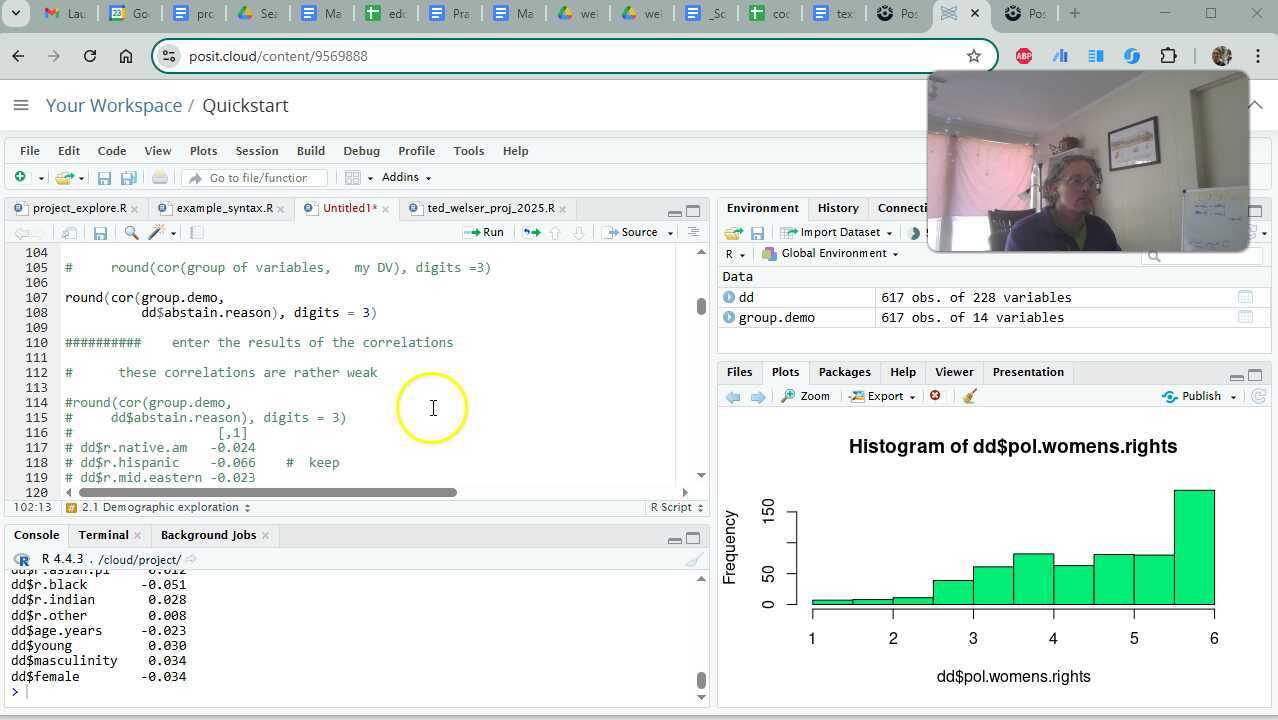The width and height of the screenshot is (1278, 720).
Task: Switch to the History tab
Action: [838, 208]
